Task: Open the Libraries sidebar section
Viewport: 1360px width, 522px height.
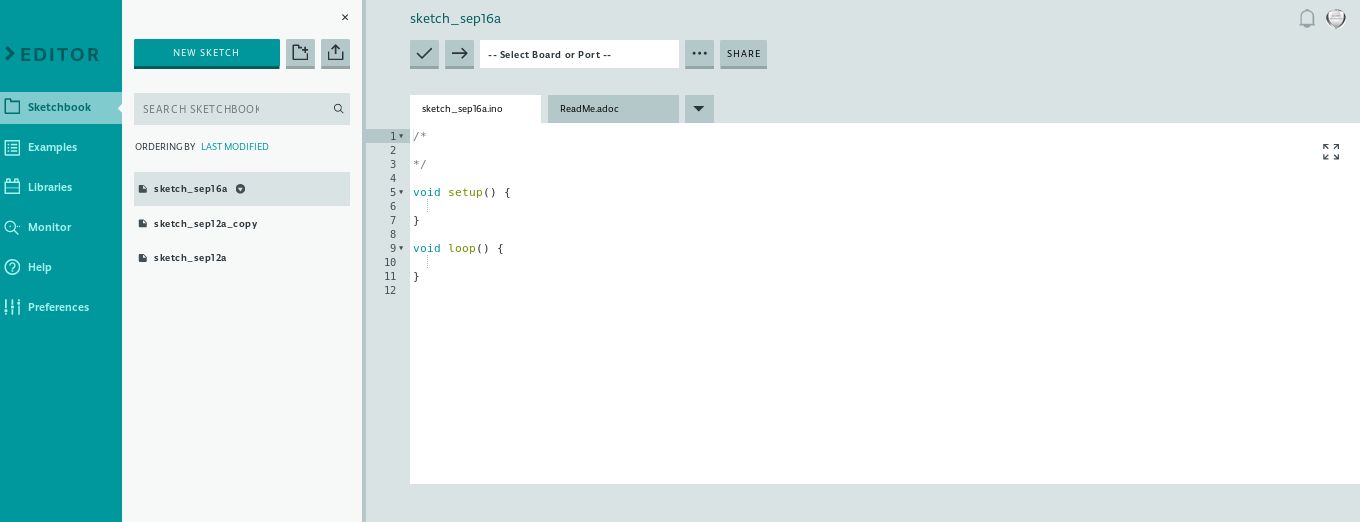Action: pyautogui.click(x=50, y=187)
